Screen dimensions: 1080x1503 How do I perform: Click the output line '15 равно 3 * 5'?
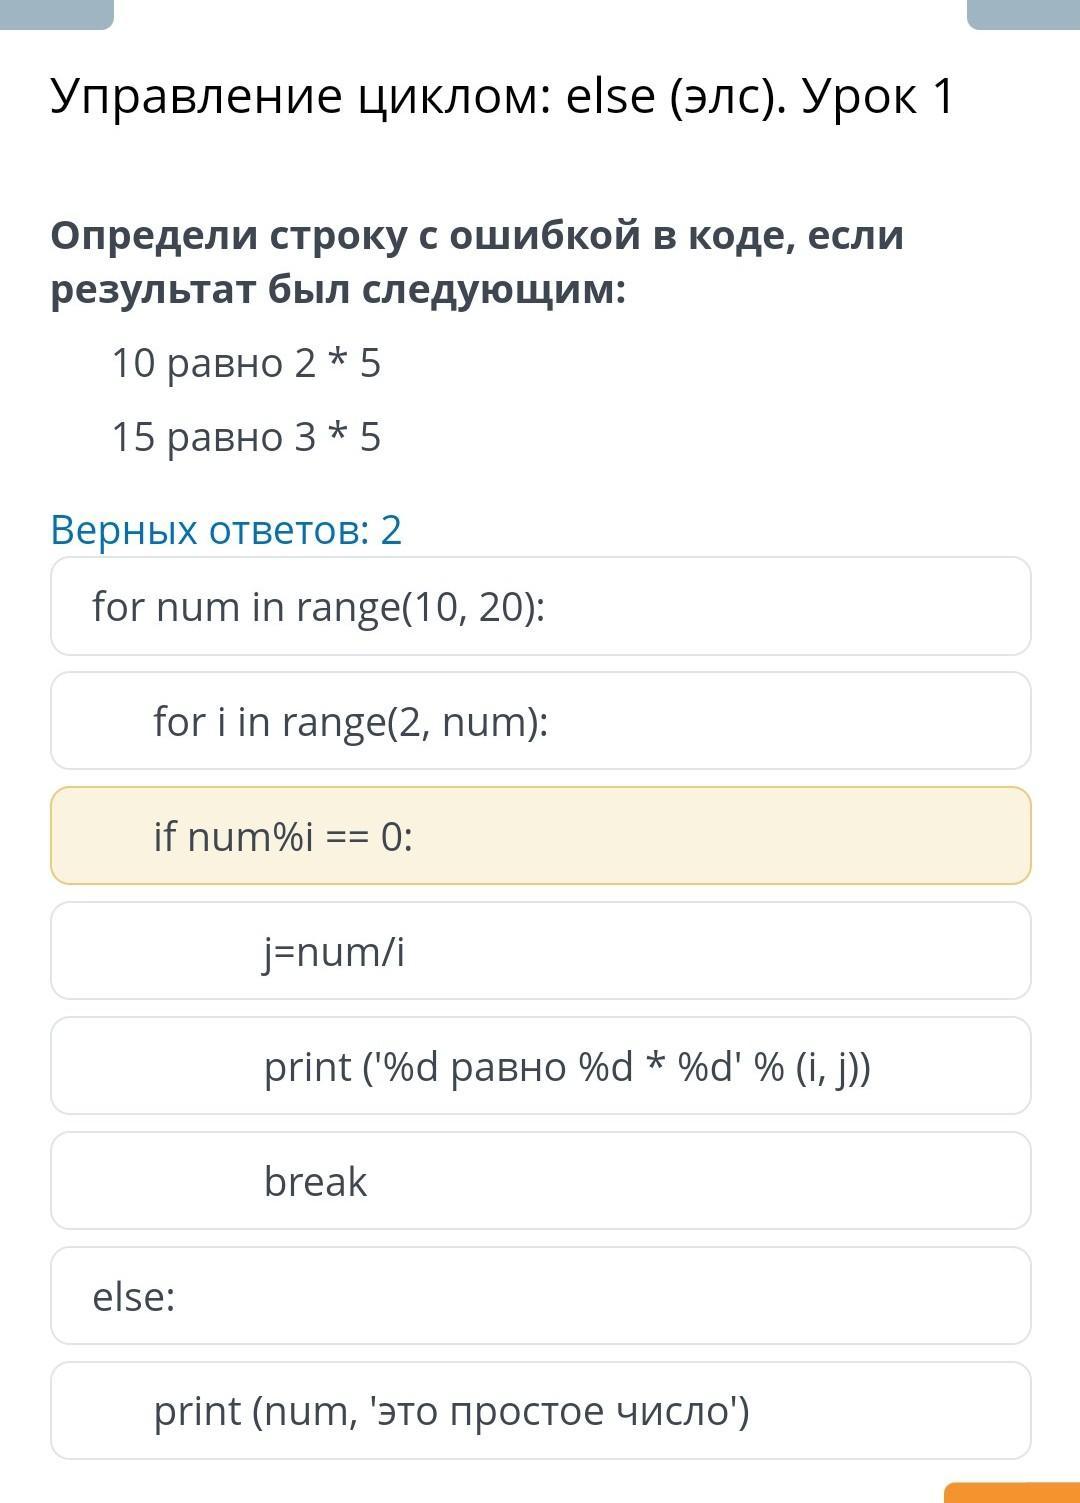(246, 437)
